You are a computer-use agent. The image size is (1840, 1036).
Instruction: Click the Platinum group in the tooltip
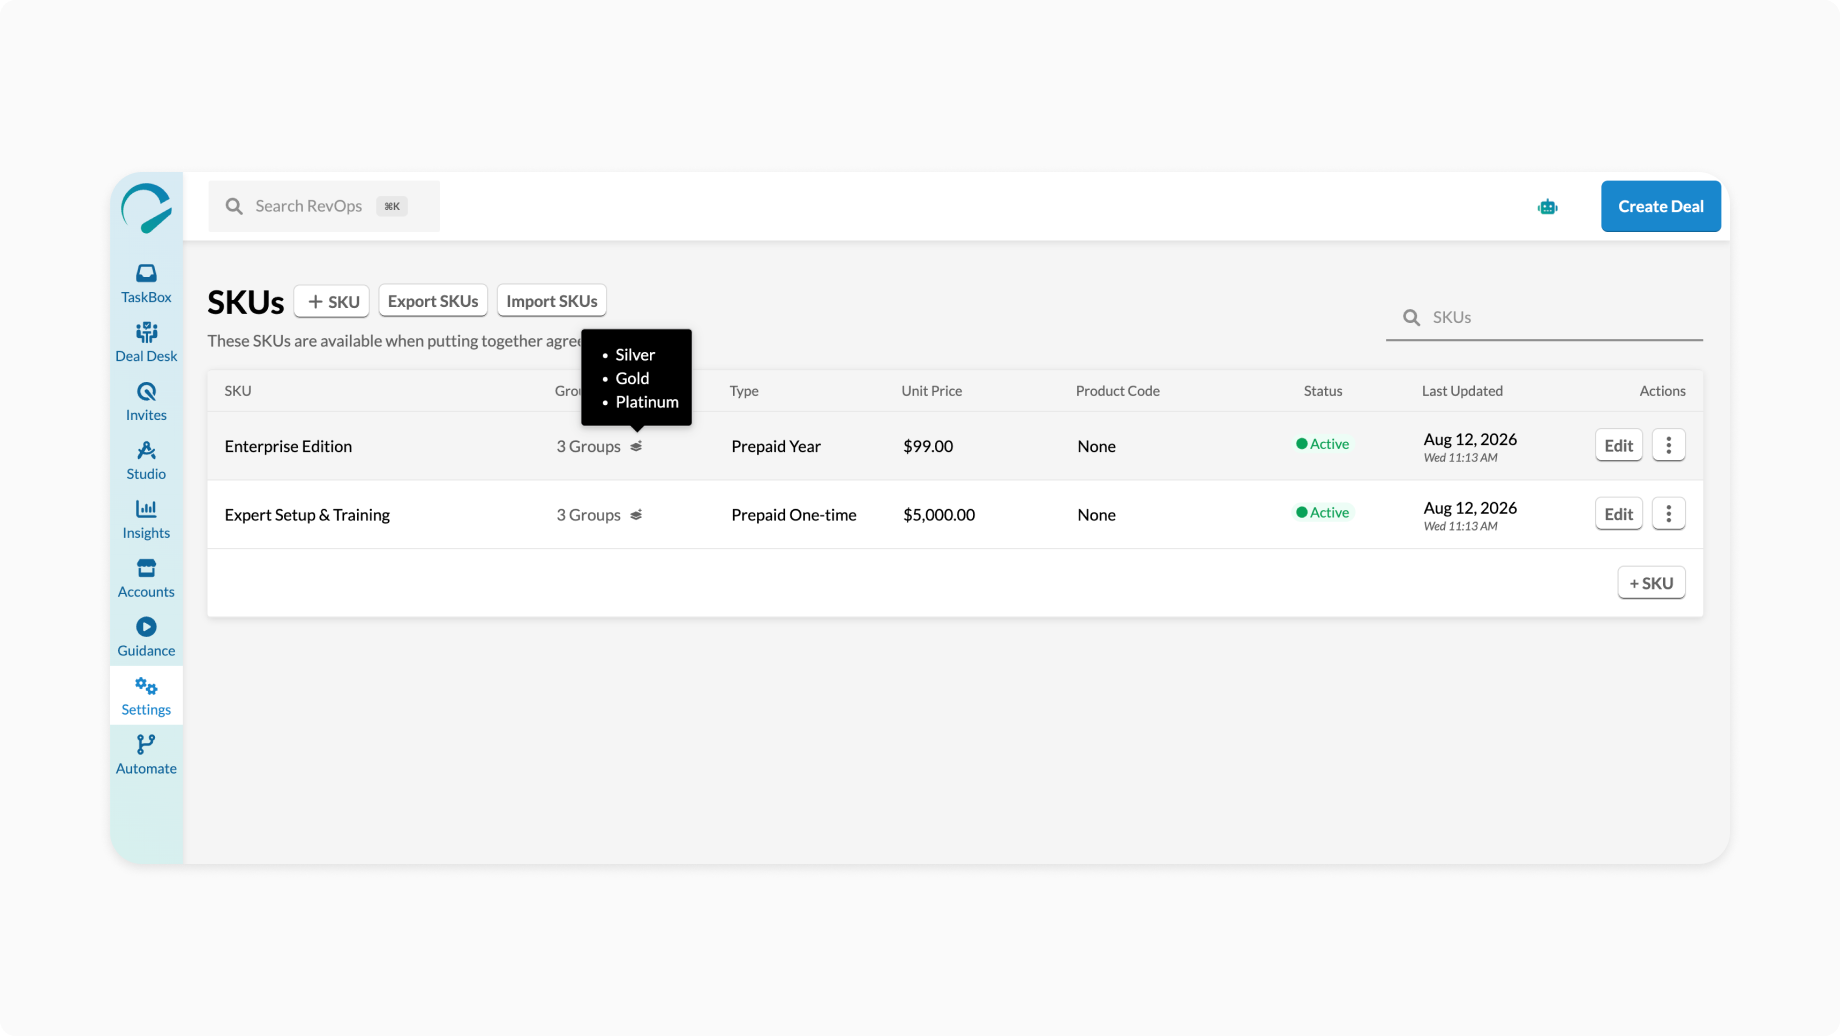tap(647, 402)
